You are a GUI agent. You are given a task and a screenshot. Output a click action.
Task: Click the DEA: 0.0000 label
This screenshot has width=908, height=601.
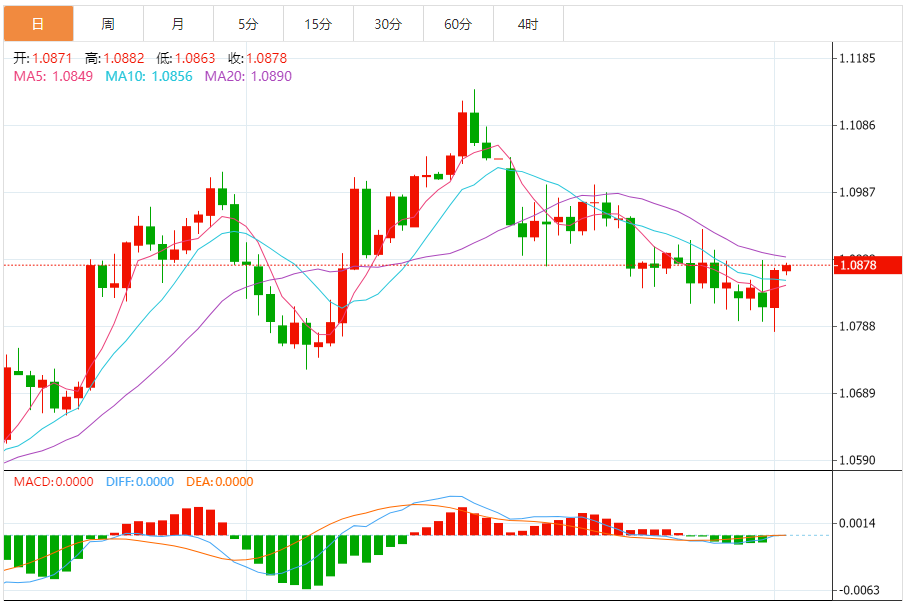pos(220,482)
